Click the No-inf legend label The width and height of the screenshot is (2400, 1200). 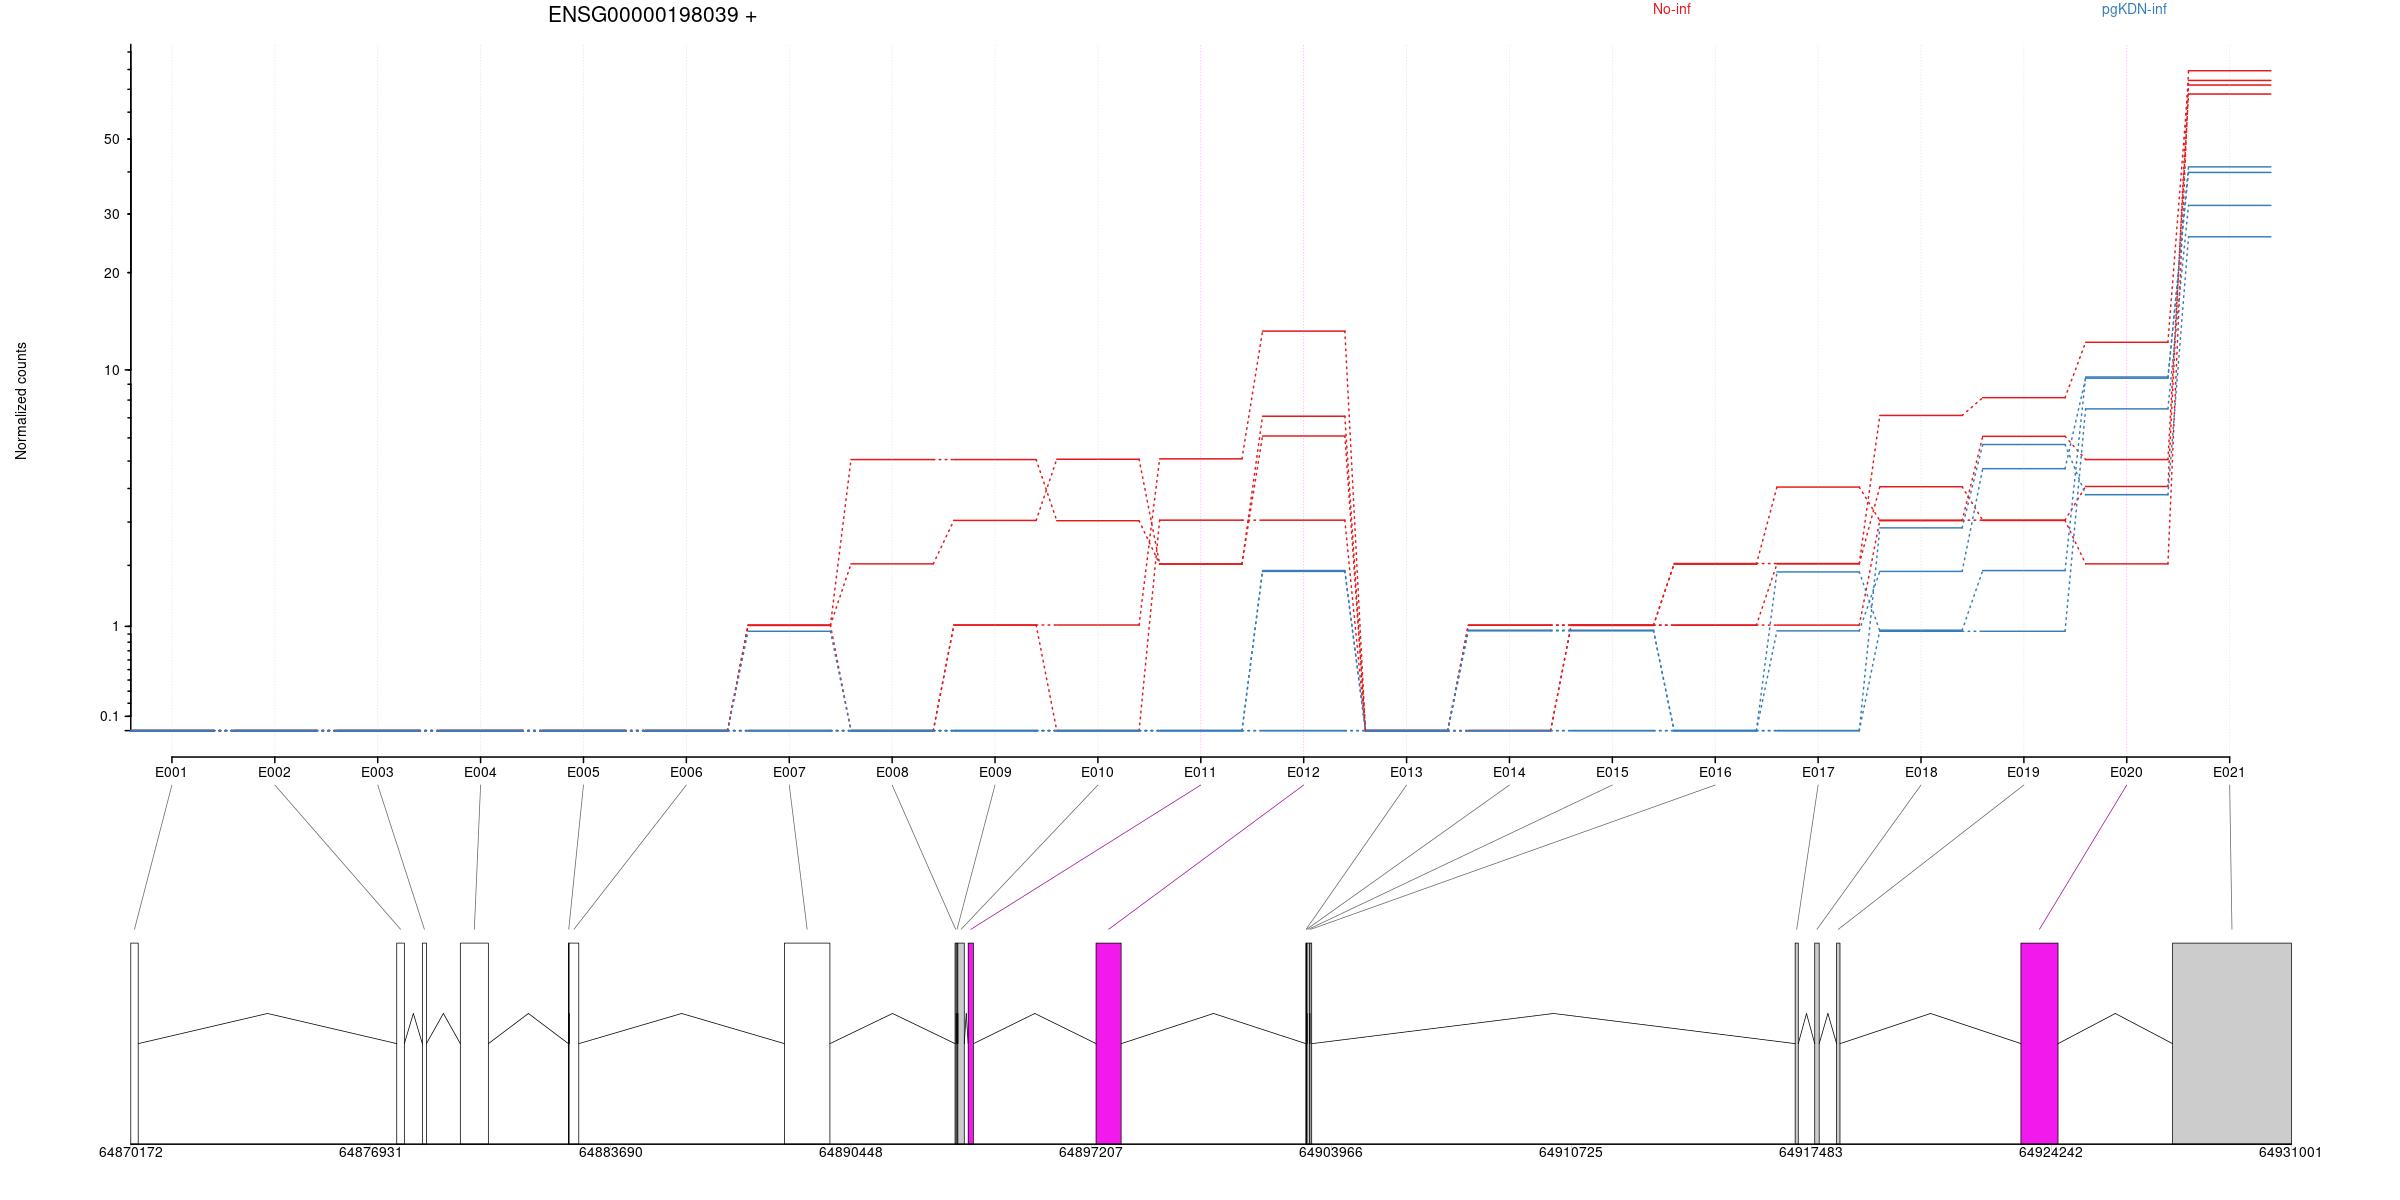(x=1671, y=10)
